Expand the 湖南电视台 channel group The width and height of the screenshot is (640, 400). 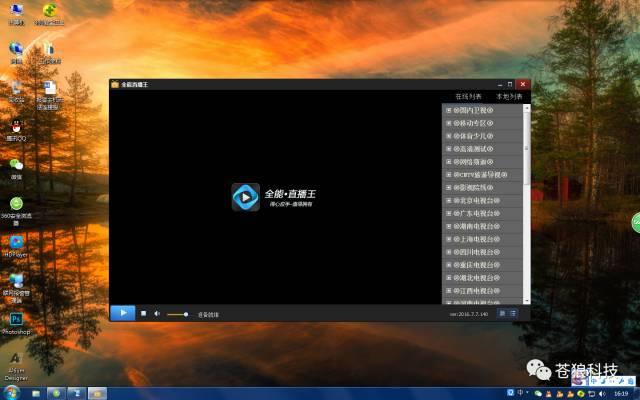[x=449, y=226]
